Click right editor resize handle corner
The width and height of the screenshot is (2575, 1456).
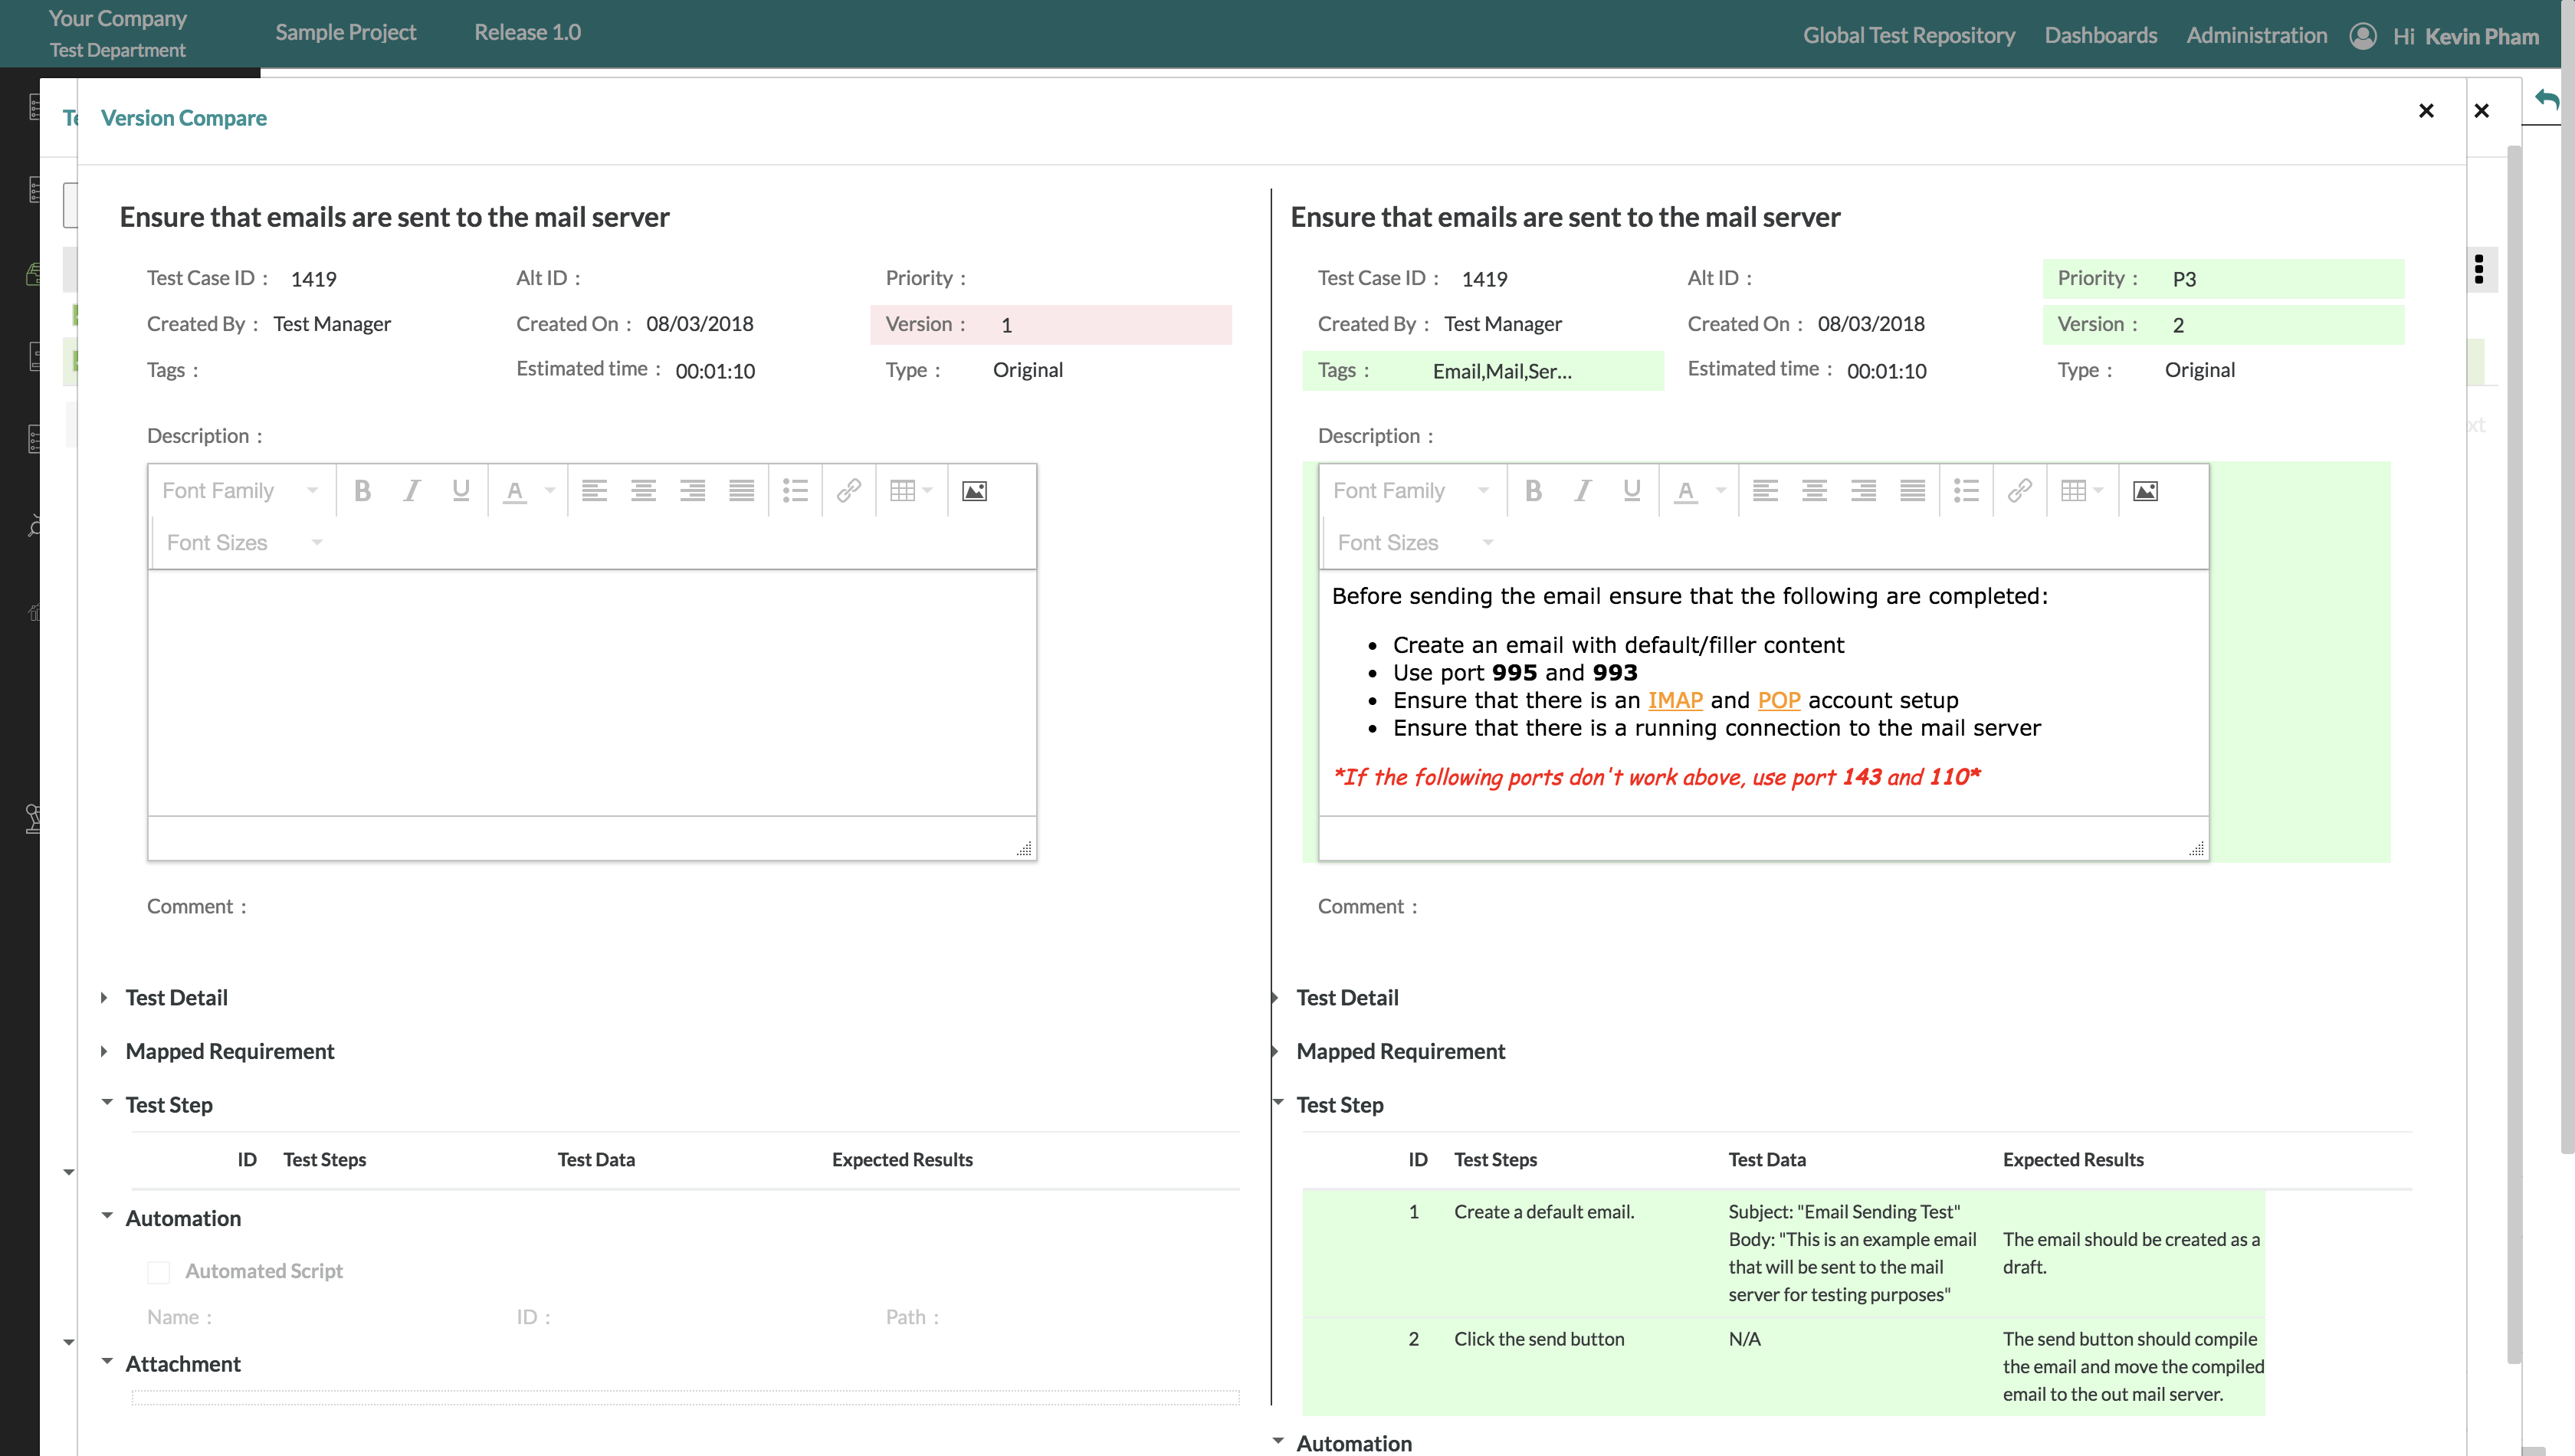(2196, 848)
